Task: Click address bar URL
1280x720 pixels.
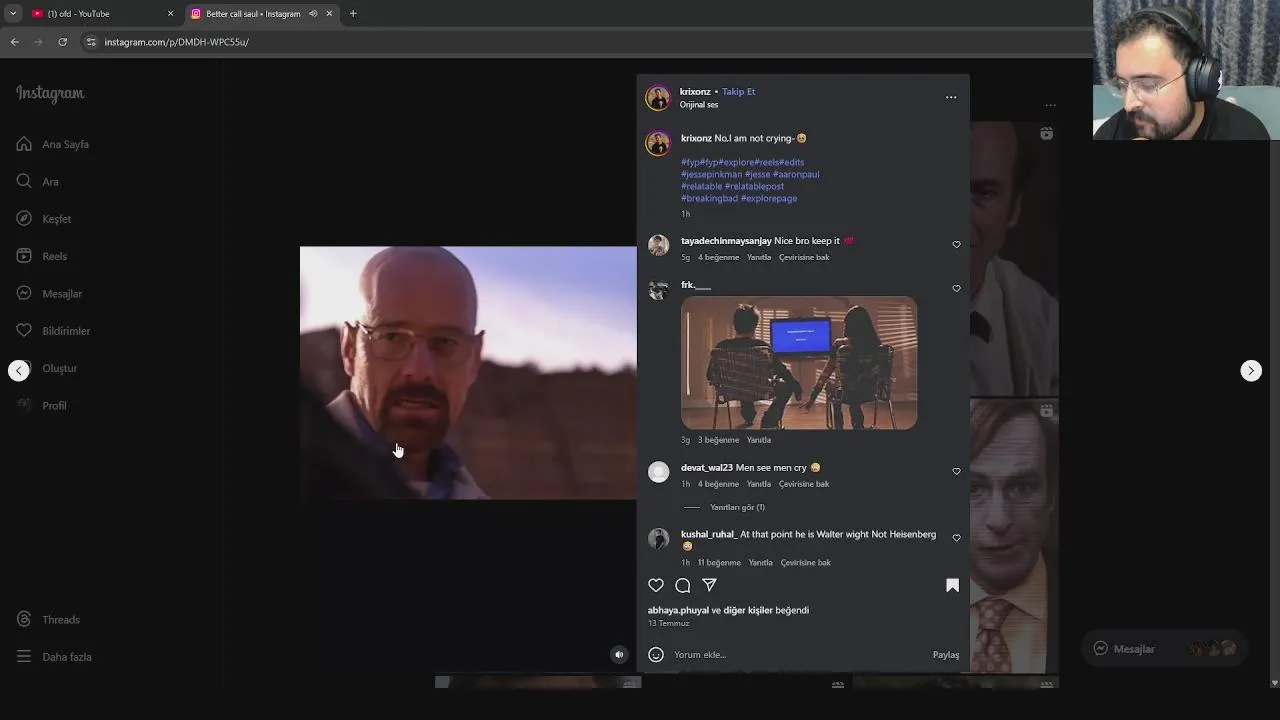Action: pyautogui.click(x=177, y=42)
